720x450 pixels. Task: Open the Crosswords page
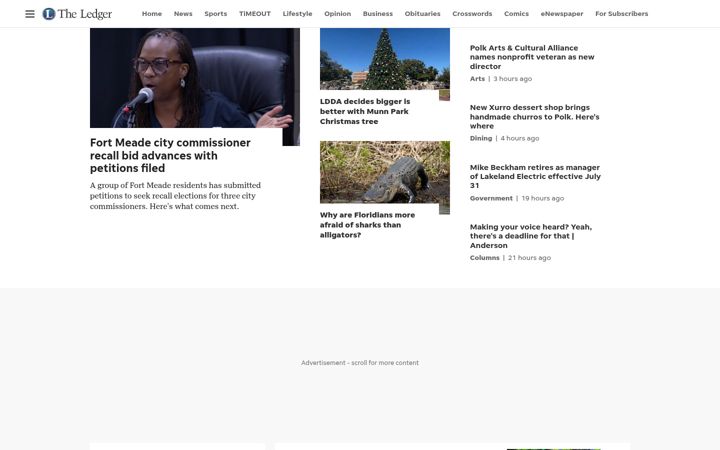(472, 14)
